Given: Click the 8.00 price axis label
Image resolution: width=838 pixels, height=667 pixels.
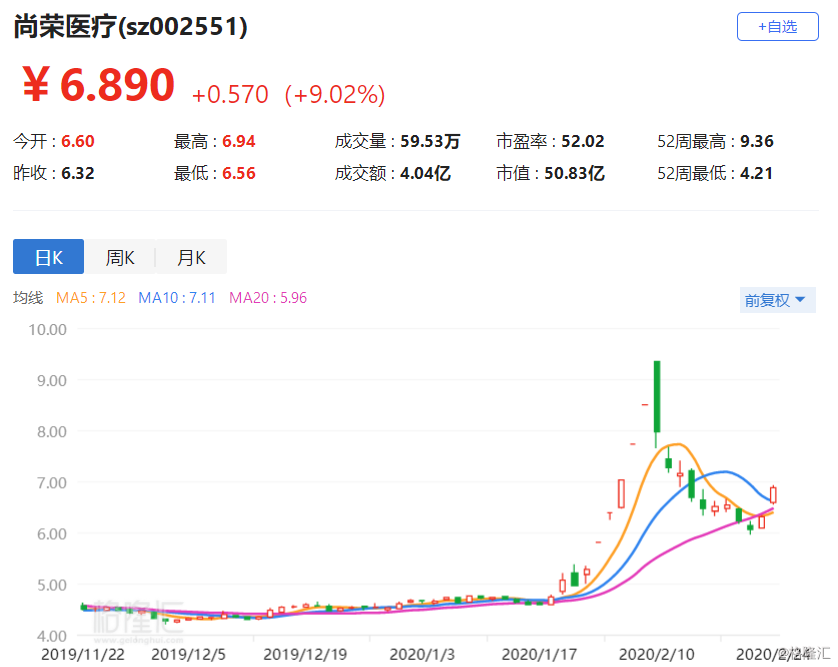Looking at the screenshot, I should pos(52,432).
